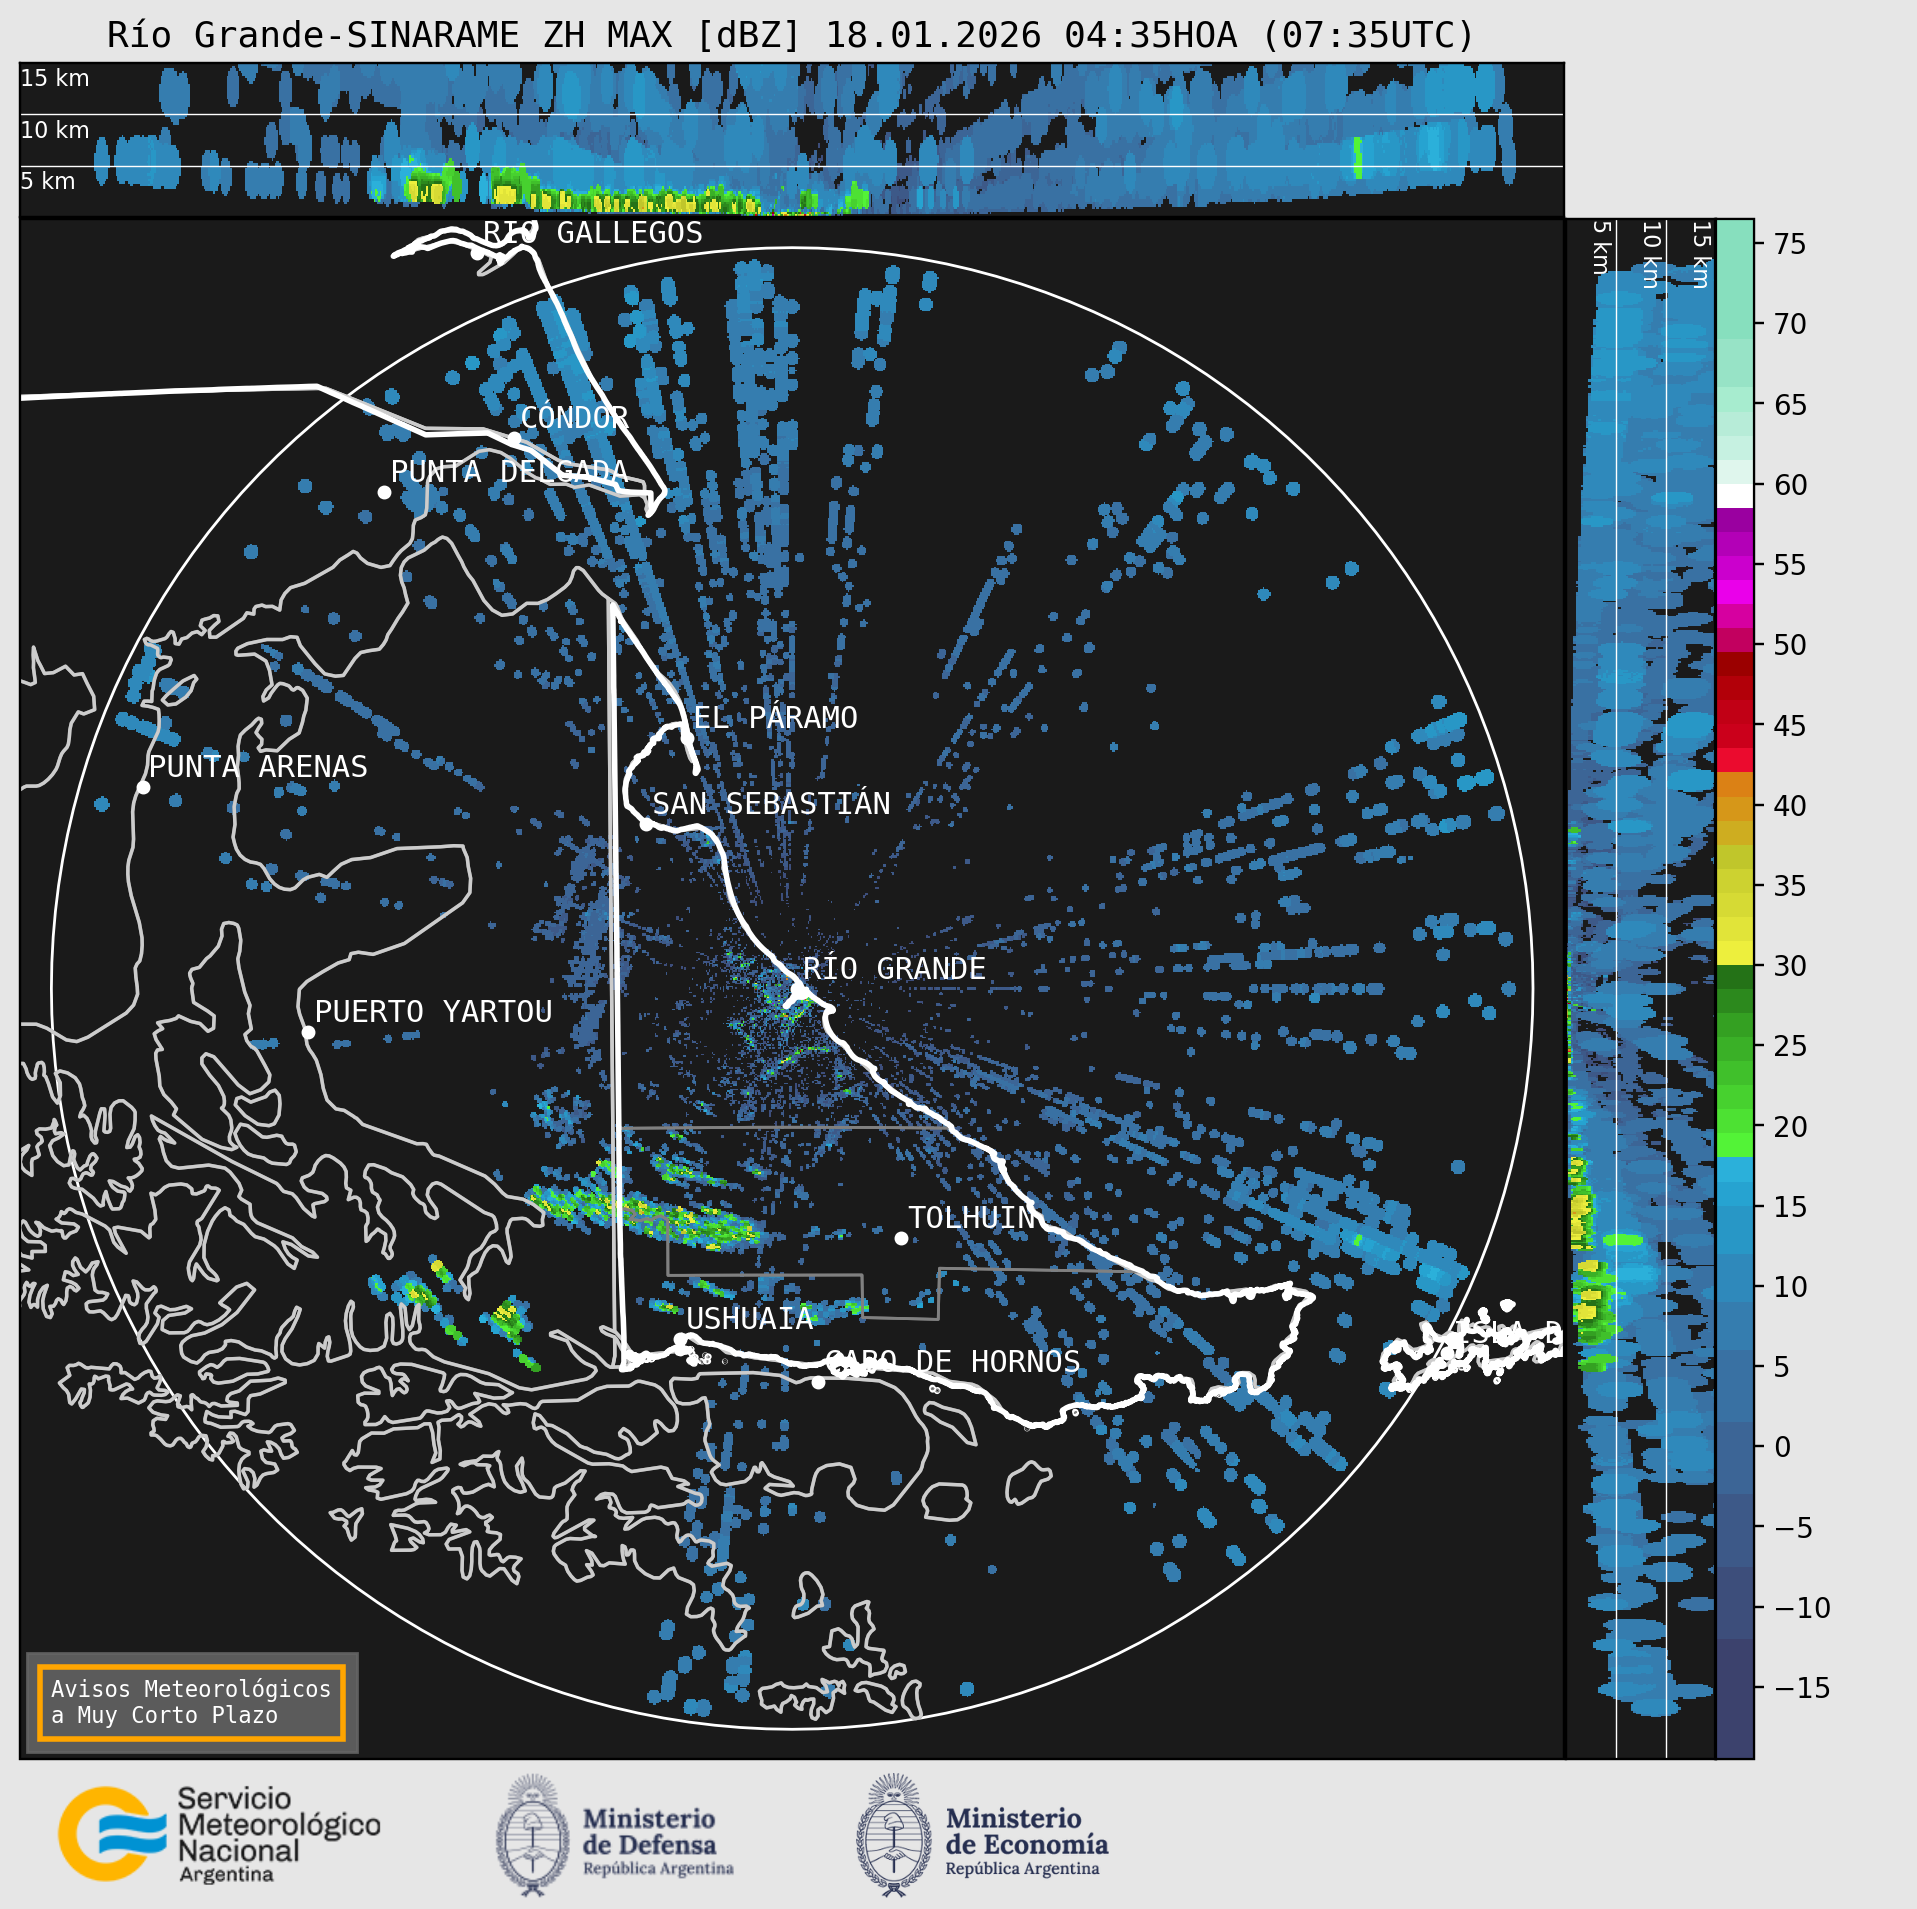Select the CABO DE HORNOS label

point(953,1362)
